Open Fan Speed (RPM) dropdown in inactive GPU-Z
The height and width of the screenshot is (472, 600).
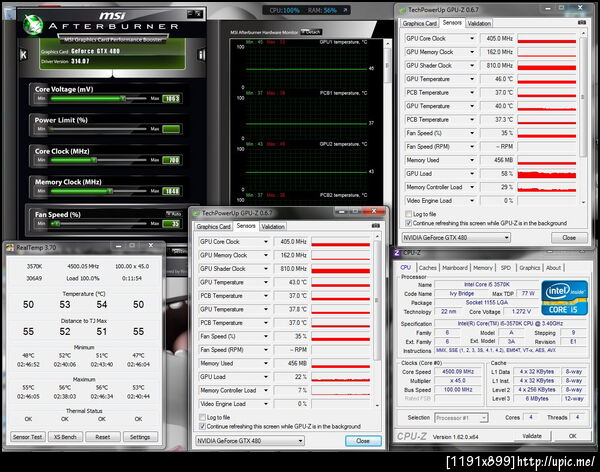click(x=472, y=146)
